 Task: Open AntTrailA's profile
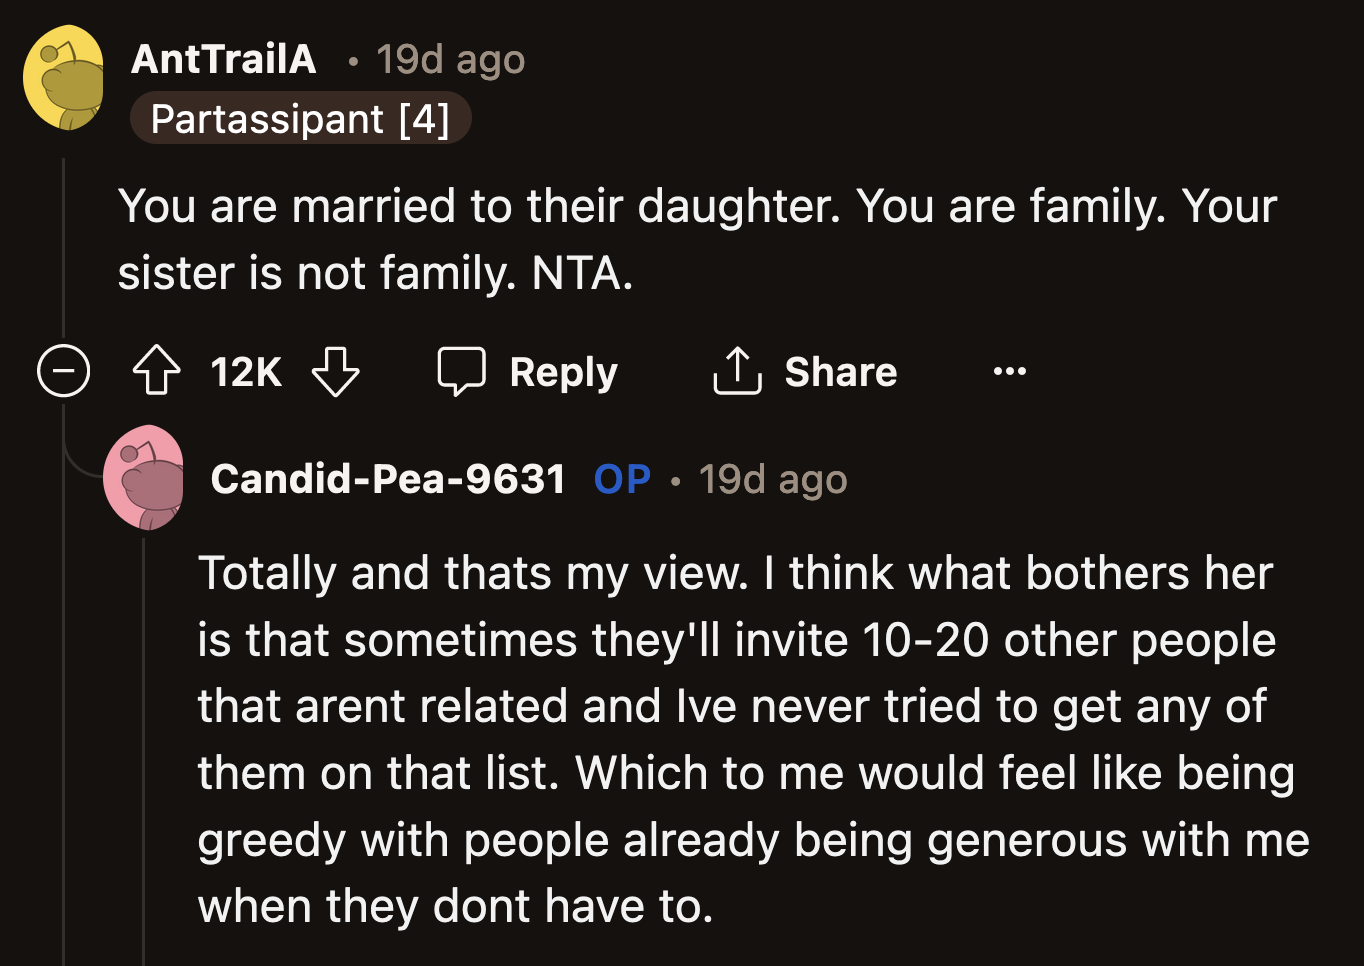click(x=224, y=58)
